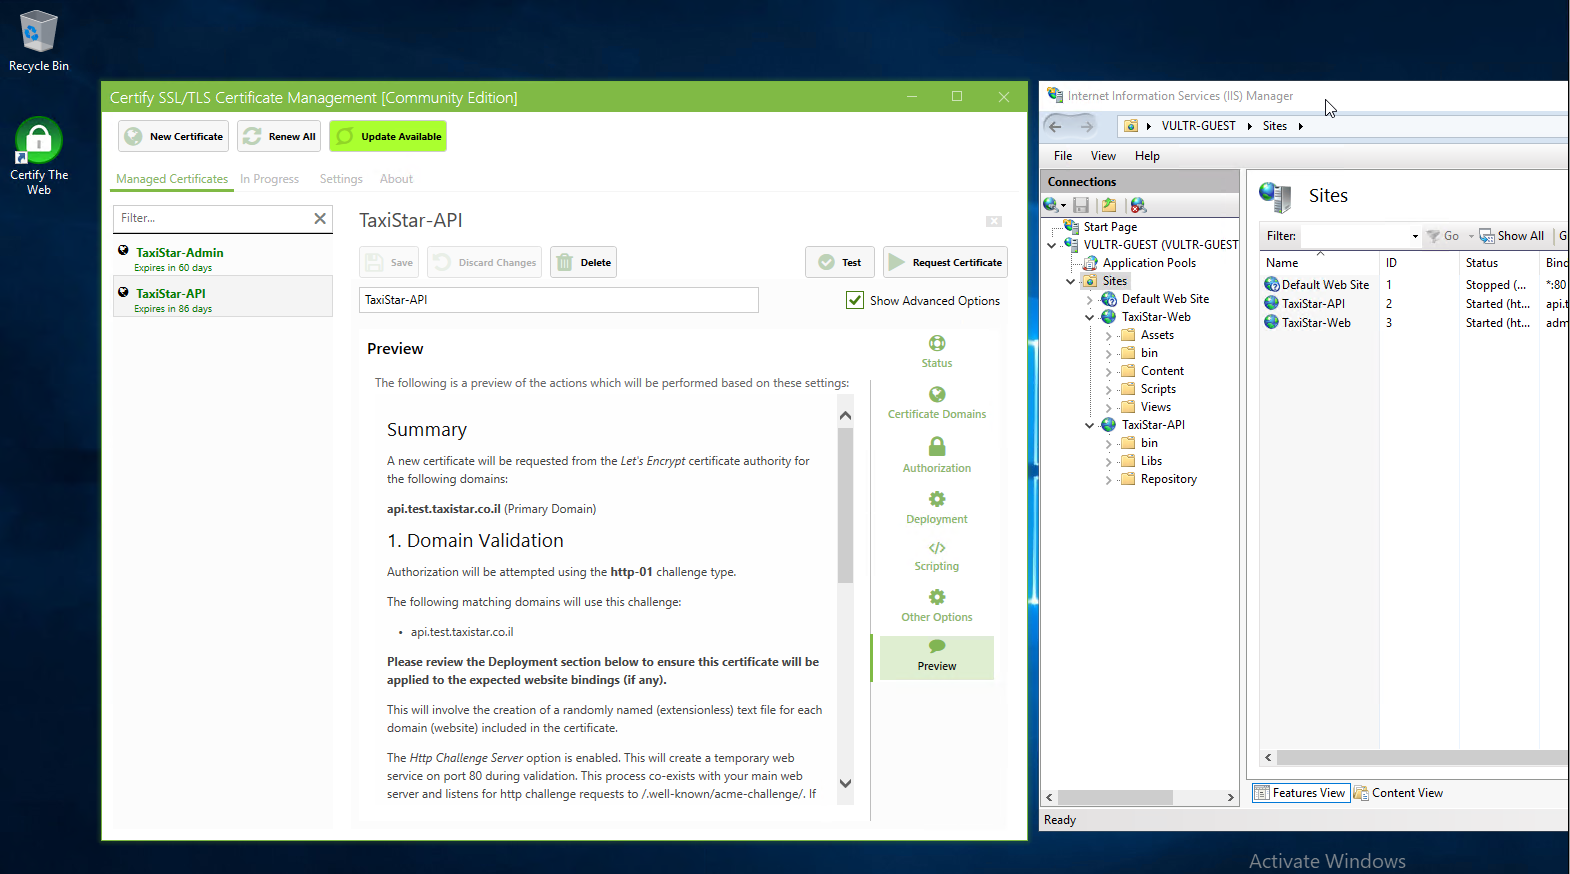Viewport: 1570px width, 874px height.
Task: Click Sites in the IIS breadcrumb path
Action: coord(1274,126)
